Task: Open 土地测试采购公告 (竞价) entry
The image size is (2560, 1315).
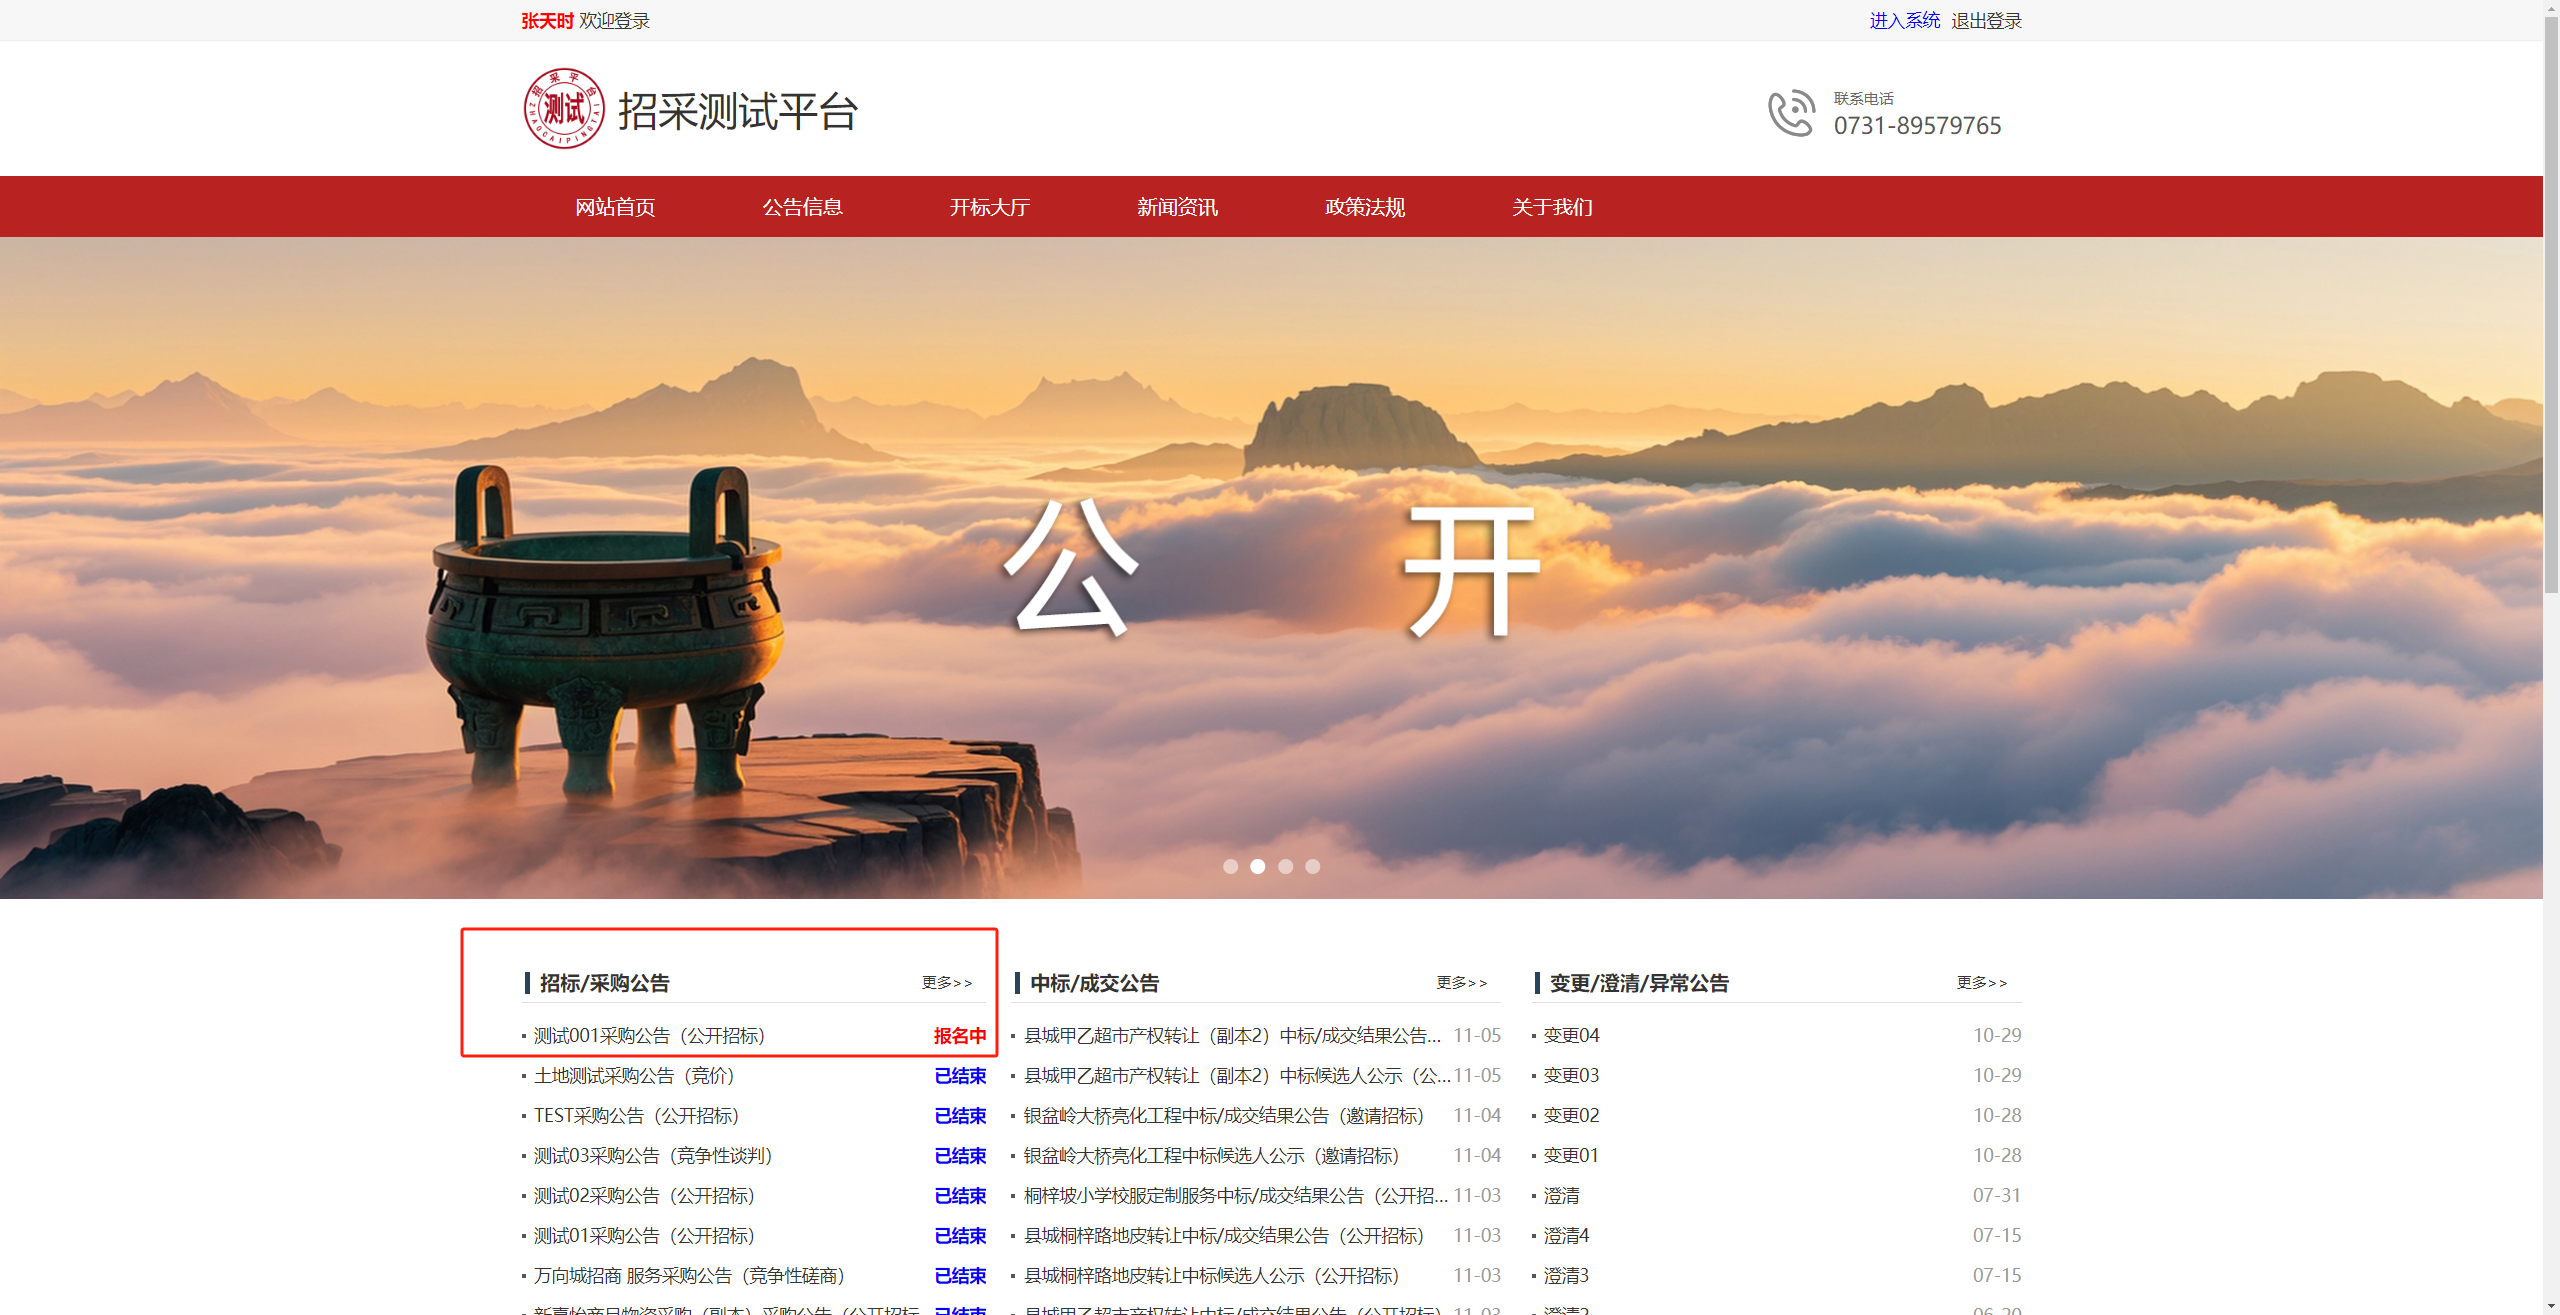Action: [634, 1075]
